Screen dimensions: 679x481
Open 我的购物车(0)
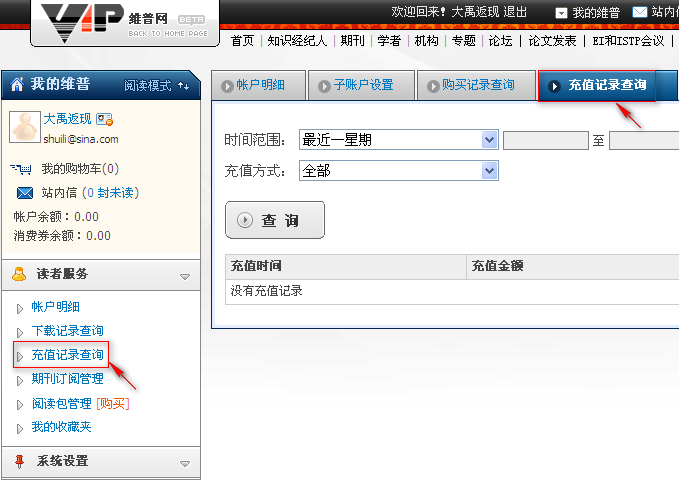click(80, 168)
